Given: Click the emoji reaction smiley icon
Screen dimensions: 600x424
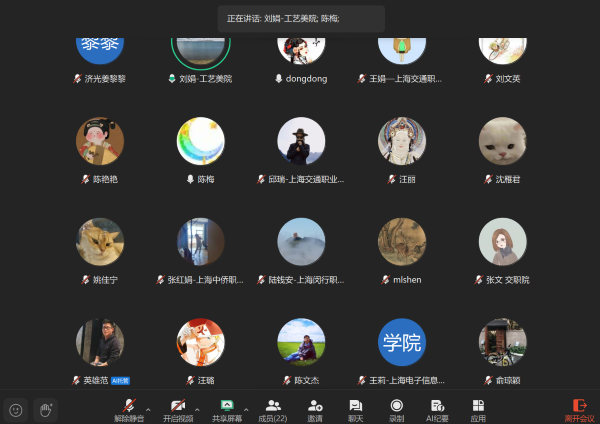Looking at the screenshot, I should point(16,409).
